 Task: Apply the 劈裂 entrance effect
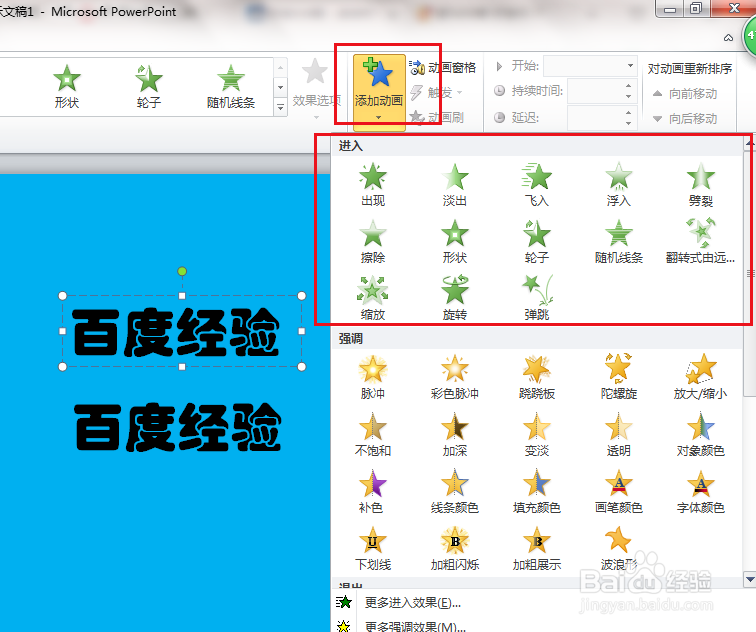tap(701, 185)
